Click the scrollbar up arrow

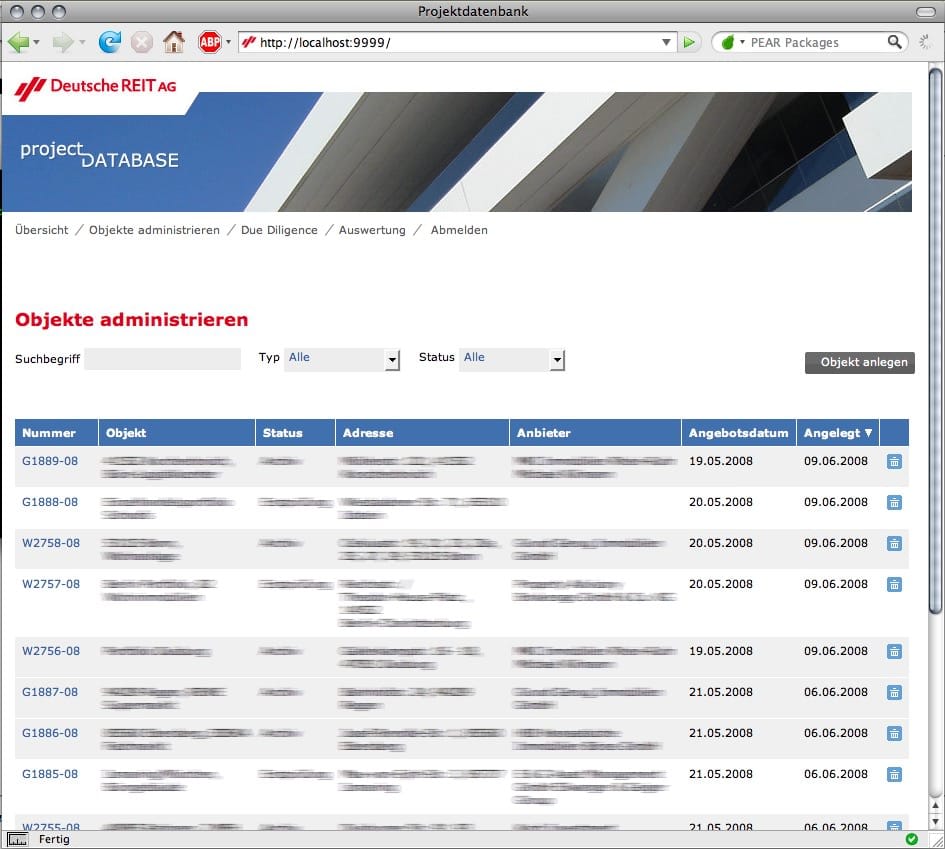(x=935, y=806)
